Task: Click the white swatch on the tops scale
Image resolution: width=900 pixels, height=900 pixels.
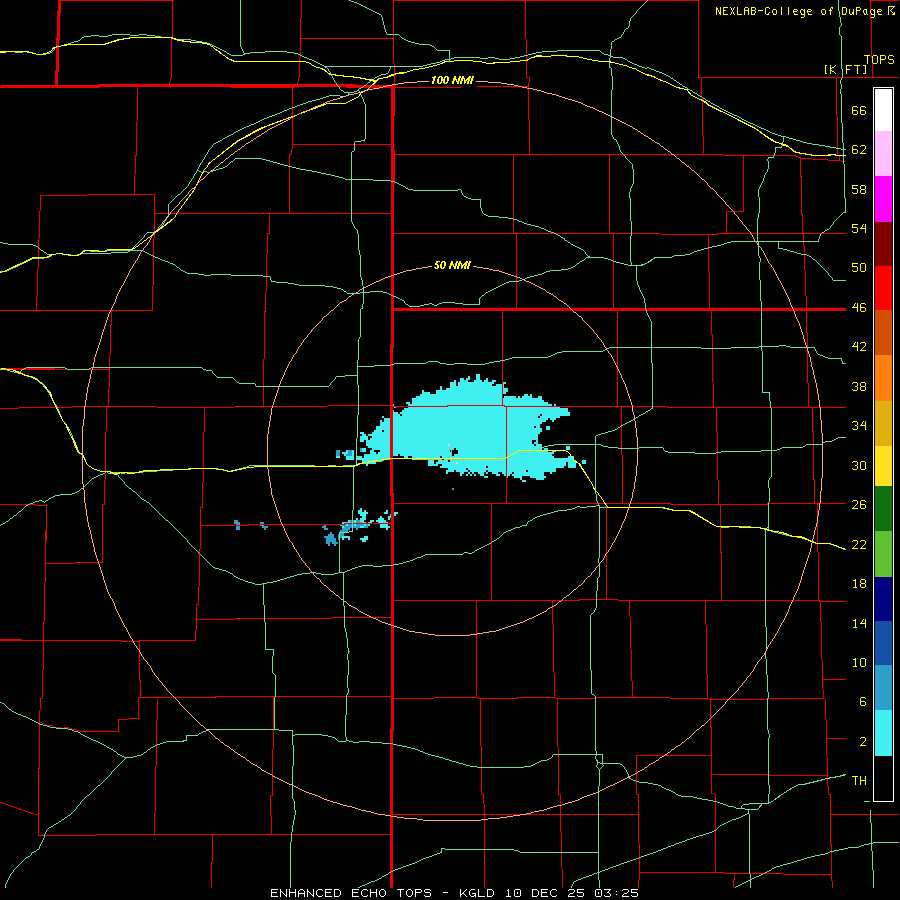Action: pyautogui.click(x=883, y=110)
